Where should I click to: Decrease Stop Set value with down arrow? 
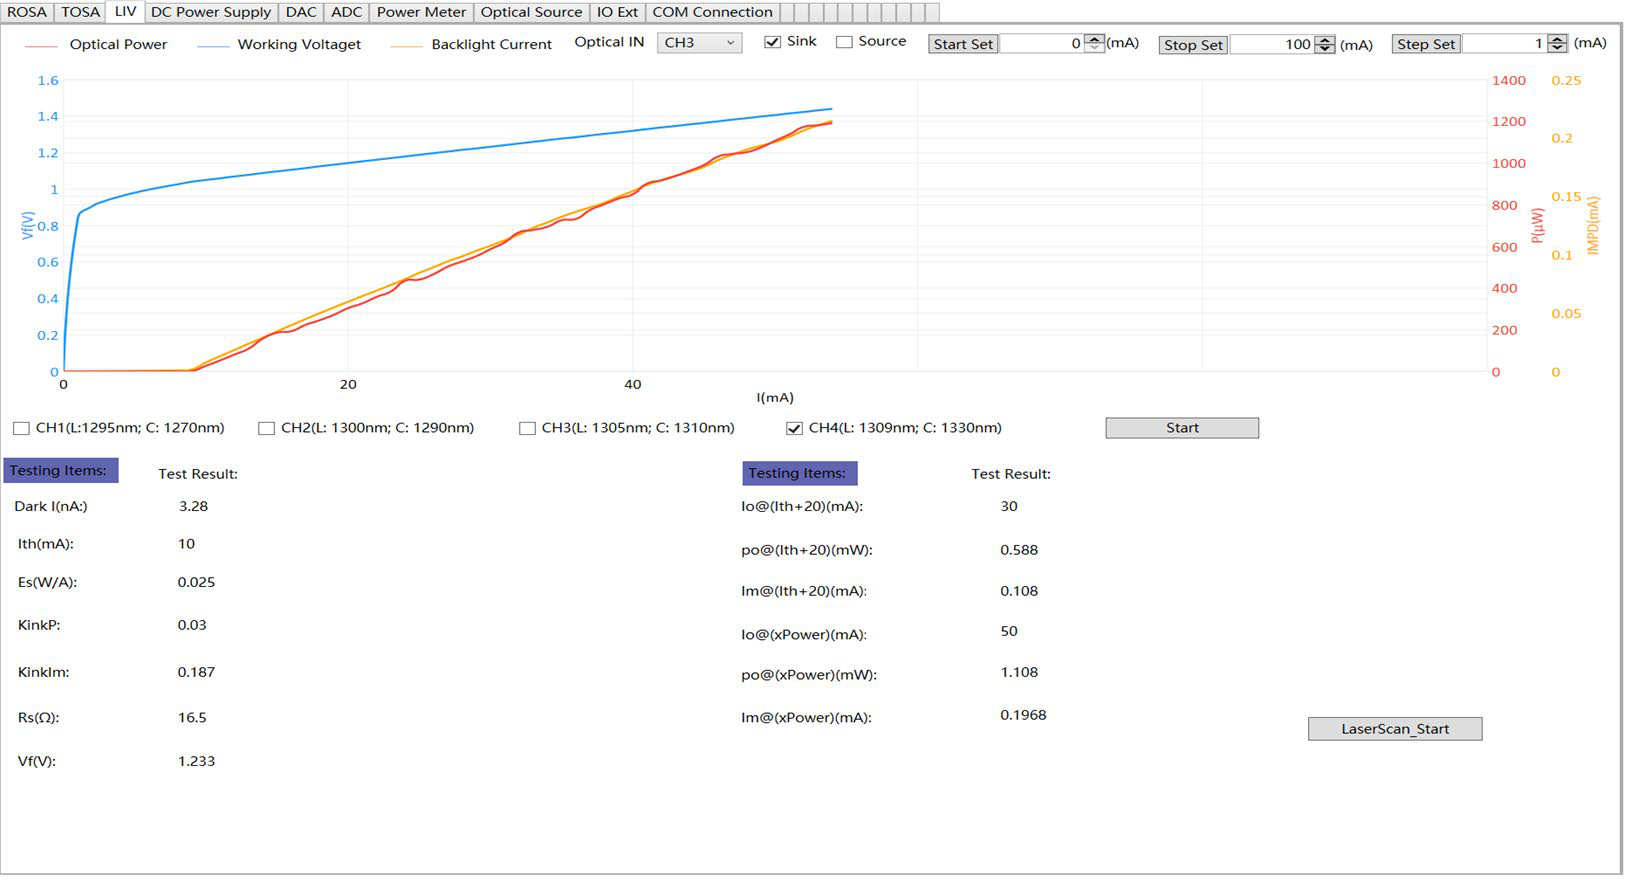pos(1325,49)
